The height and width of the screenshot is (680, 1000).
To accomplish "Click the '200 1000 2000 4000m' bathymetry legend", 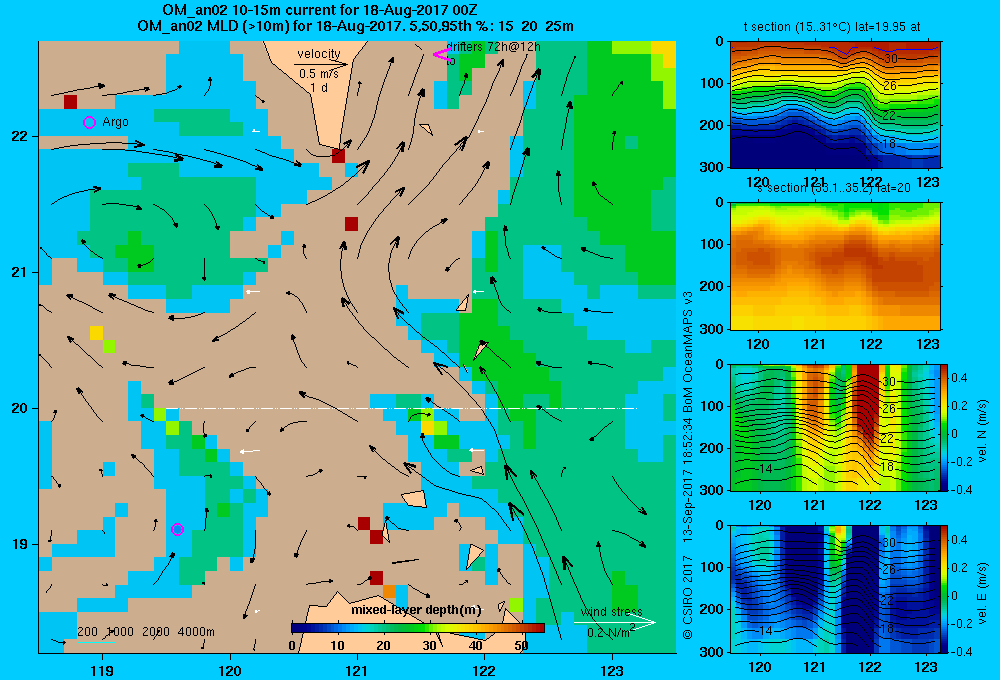I will tap(145, 632).
